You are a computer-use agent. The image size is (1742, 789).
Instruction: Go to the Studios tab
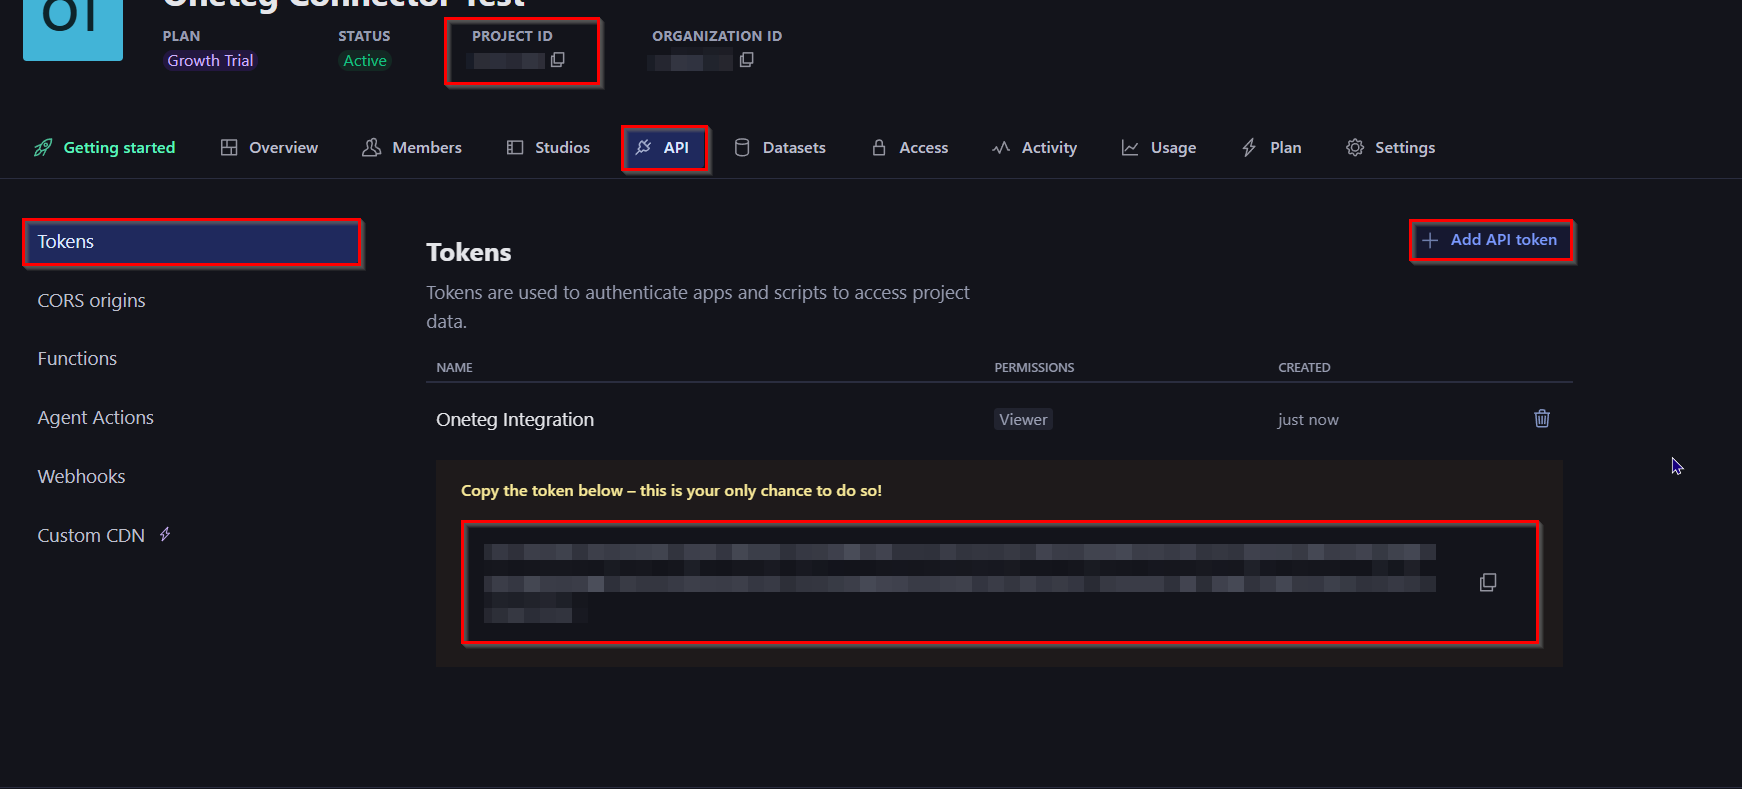click(x=548, y=148)
